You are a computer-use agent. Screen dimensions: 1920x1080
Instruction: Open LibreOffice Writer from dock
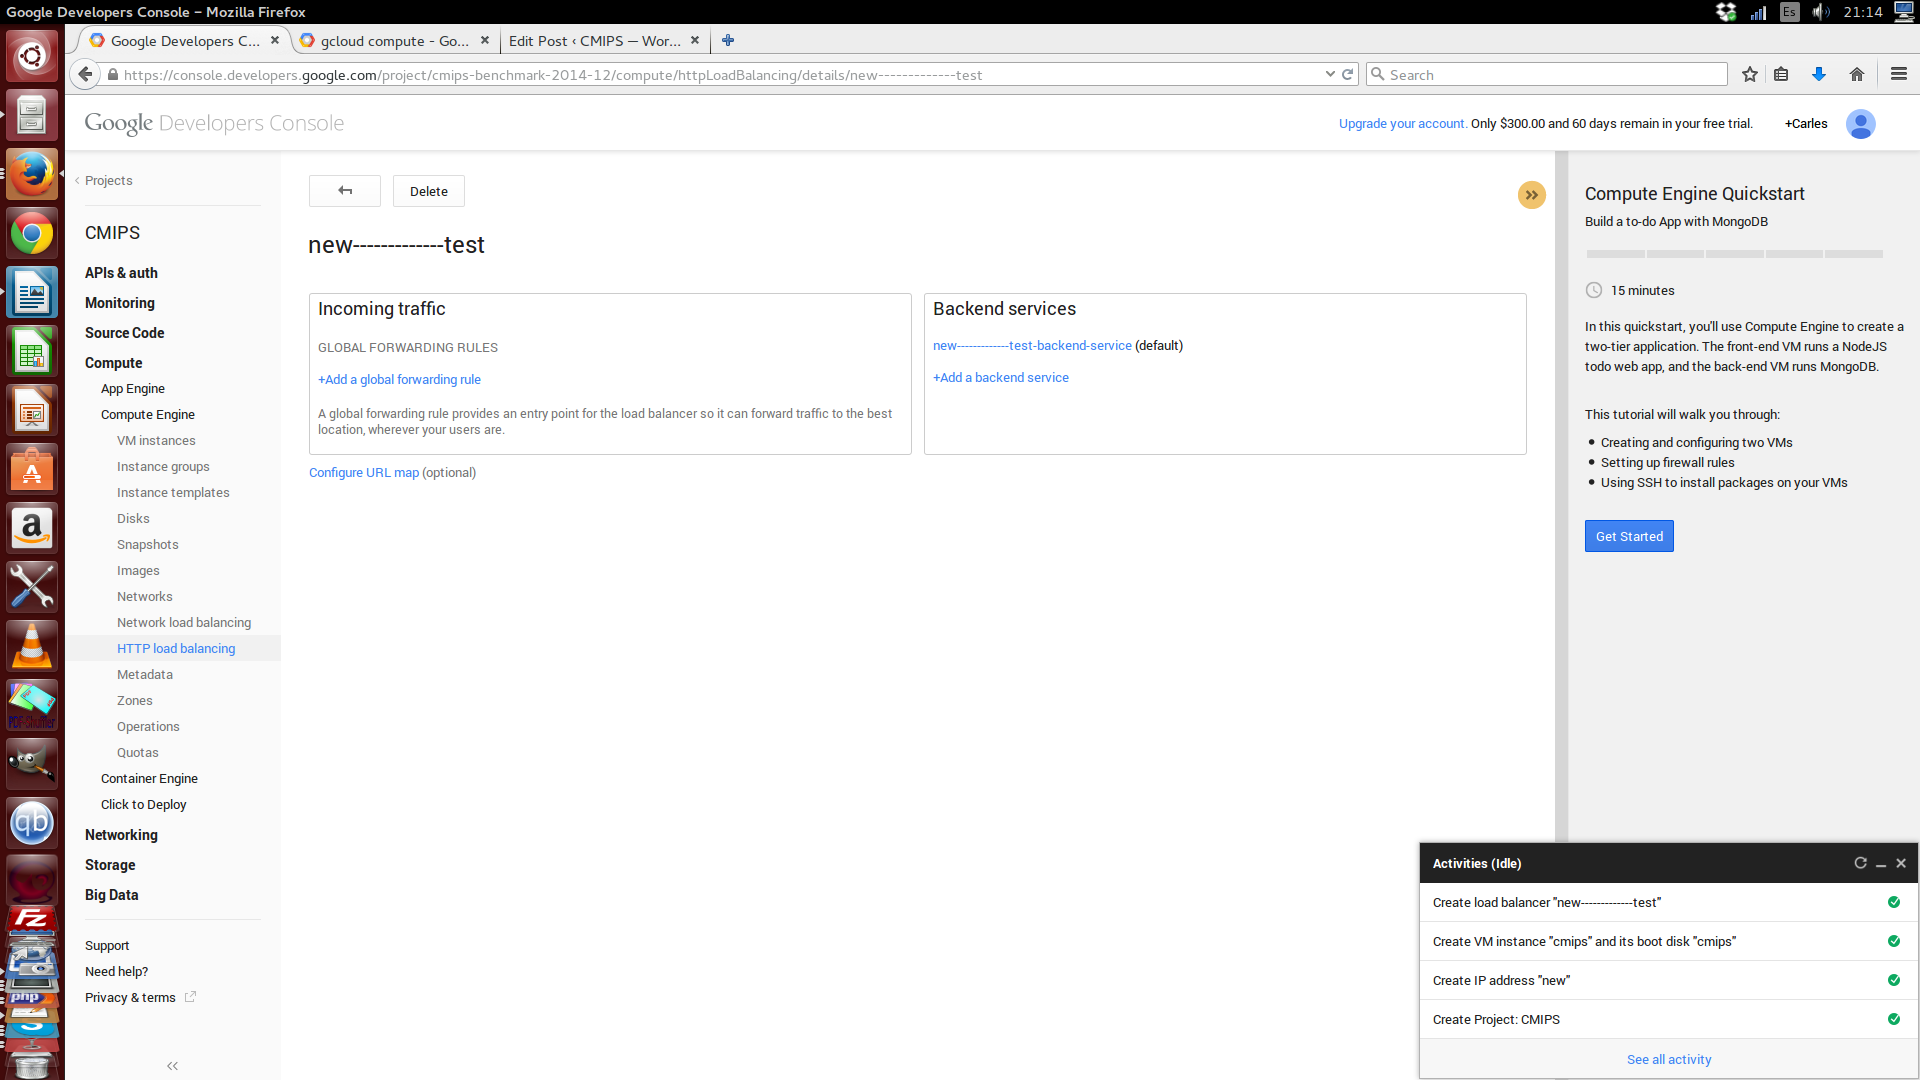32,294
